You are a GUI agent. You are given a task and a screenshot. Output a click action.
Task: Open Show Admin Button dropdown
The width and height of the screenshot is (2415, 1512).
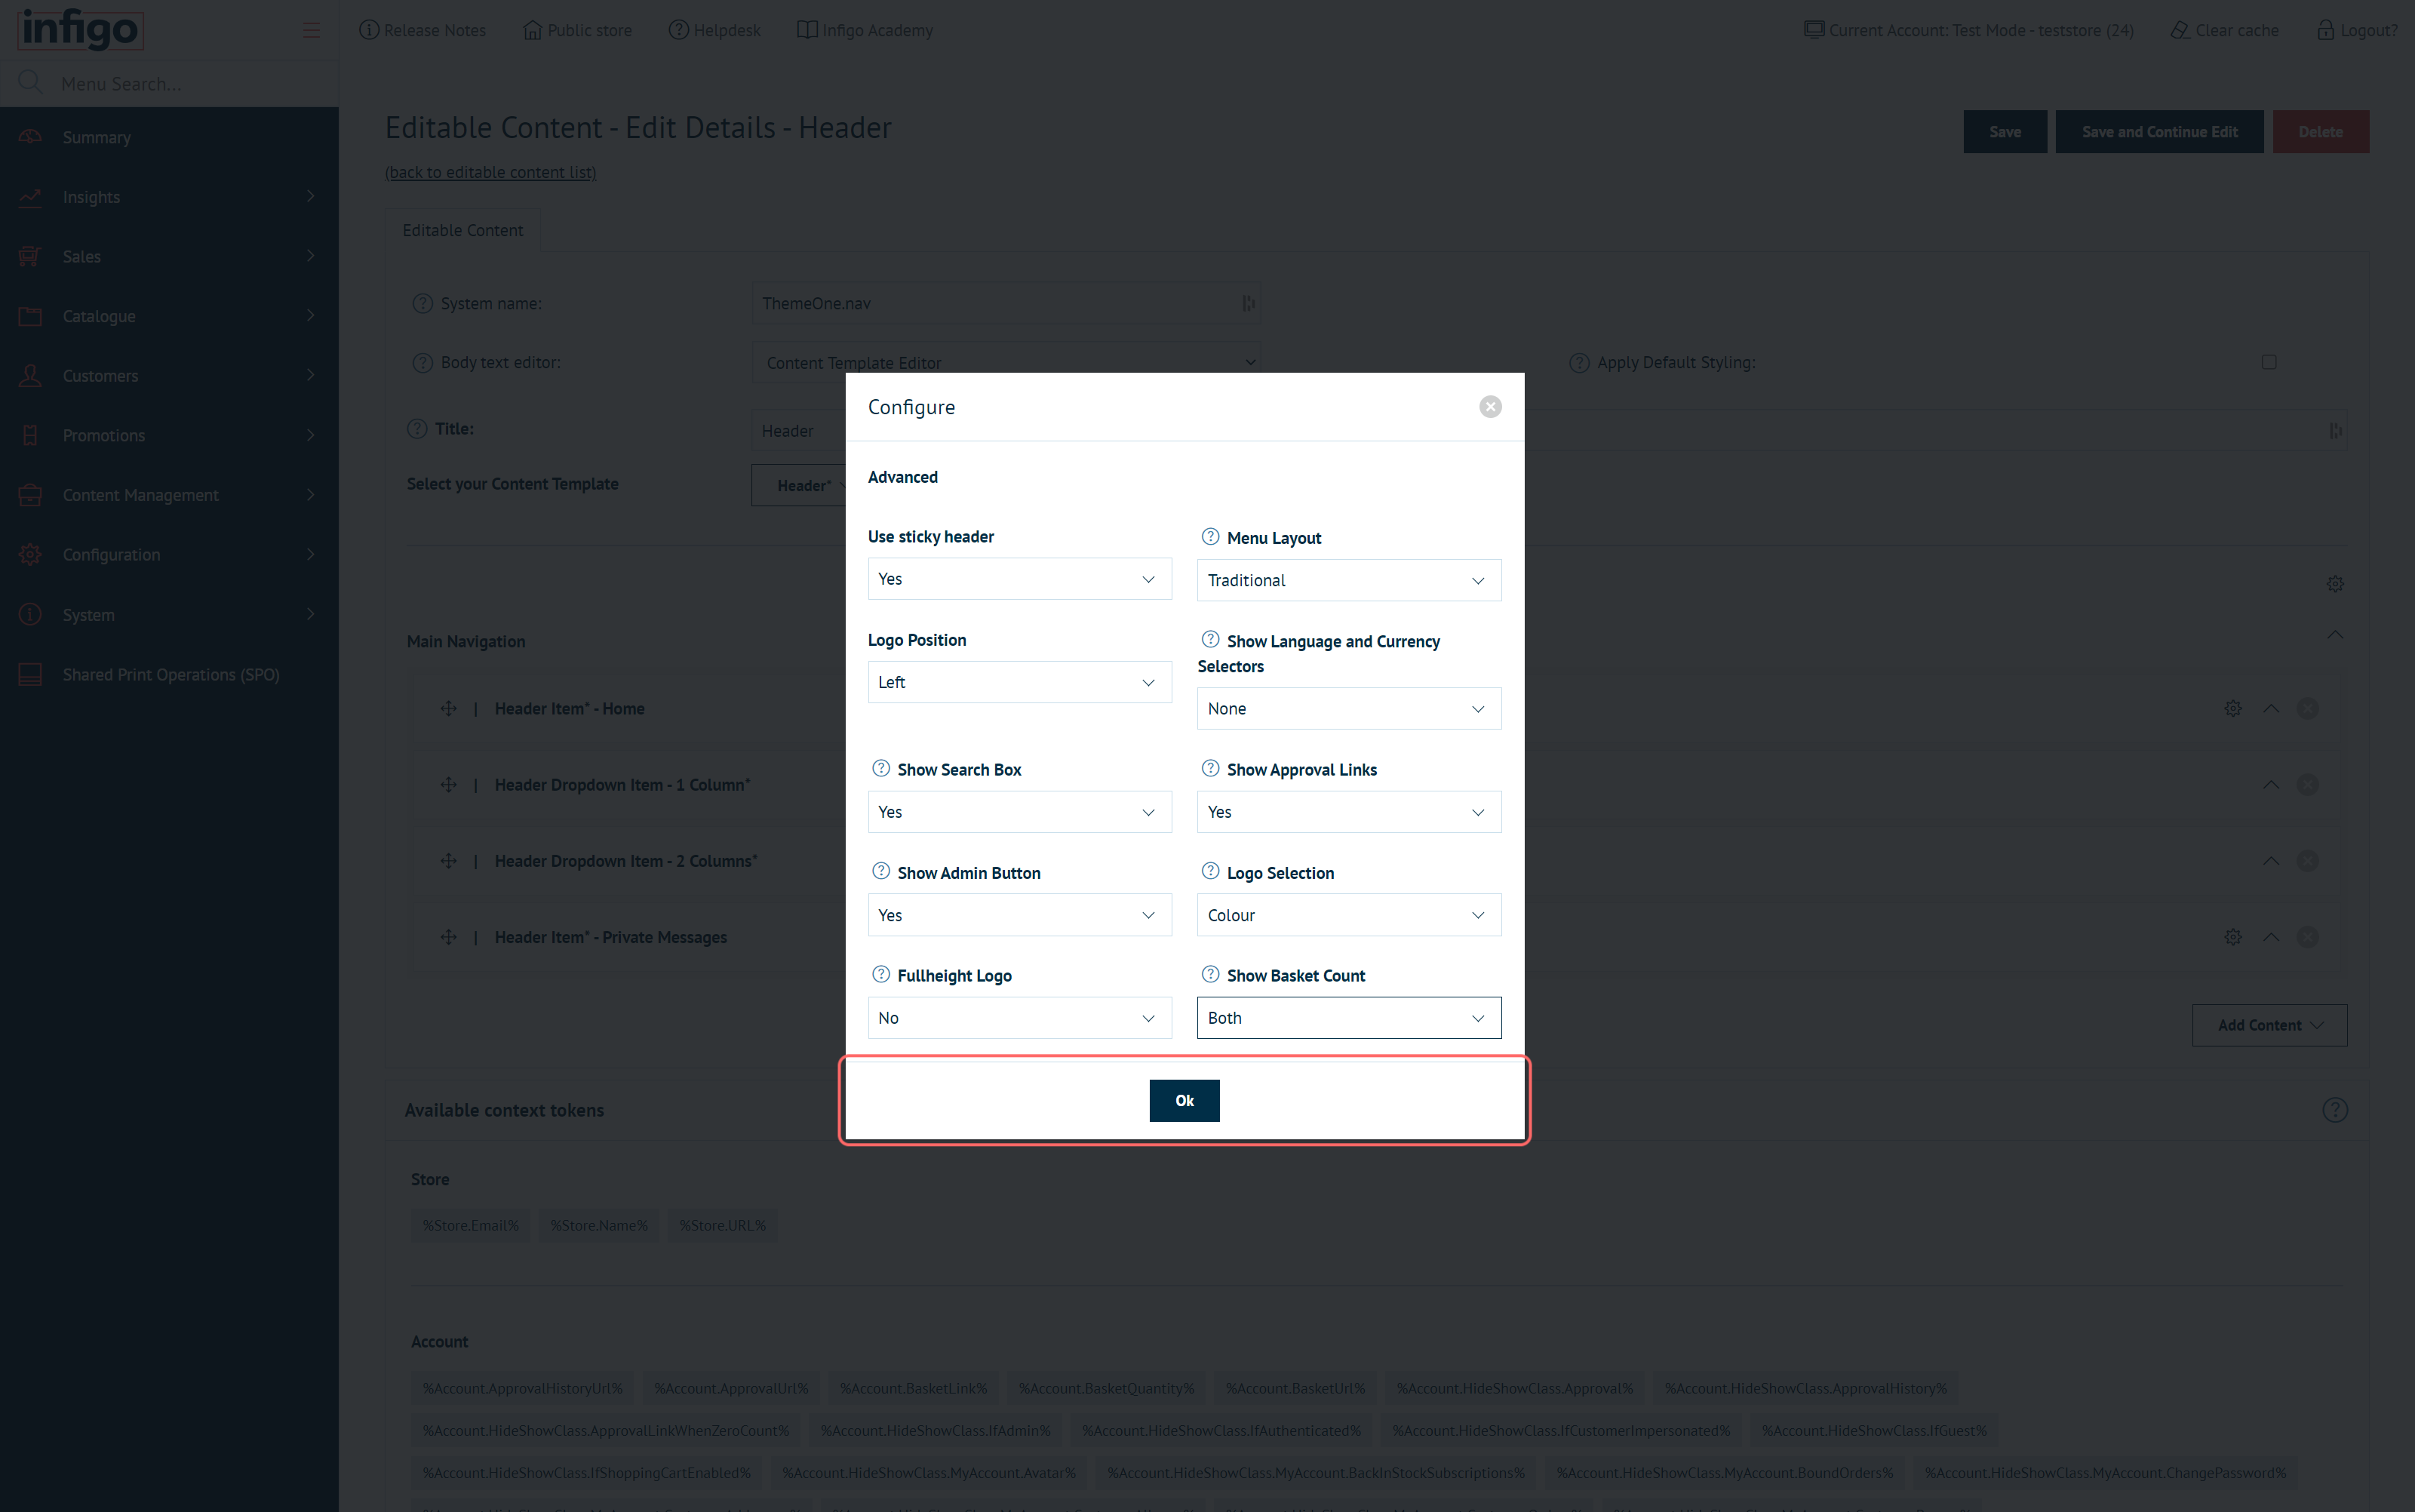click(x=1019, y=915)
